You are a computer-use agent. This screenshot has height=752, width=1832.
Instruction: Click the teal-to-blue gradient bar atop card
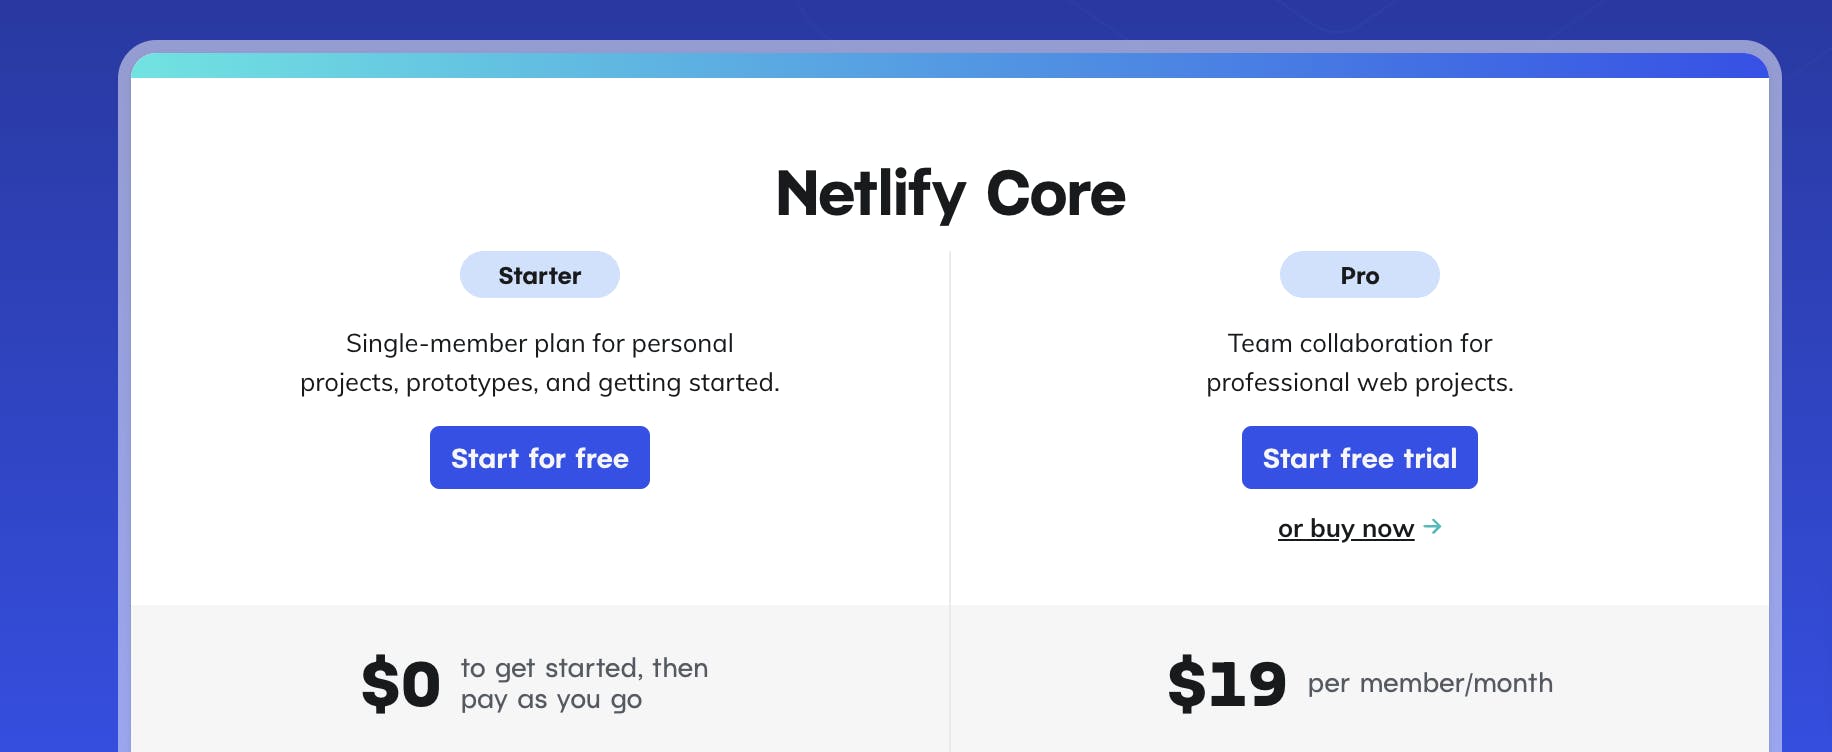[950, 66]
